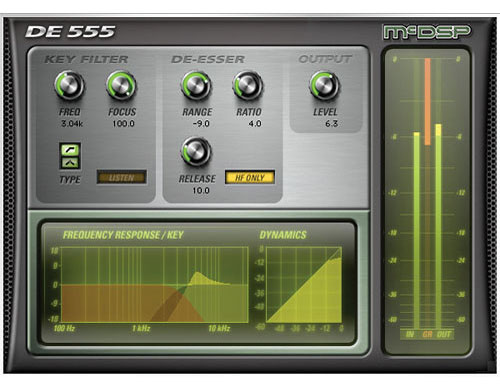Image resolution: width=500 pixels, height=385 pixels.
Task: Click the OUTPUT section heading
Action: [325, 59]
